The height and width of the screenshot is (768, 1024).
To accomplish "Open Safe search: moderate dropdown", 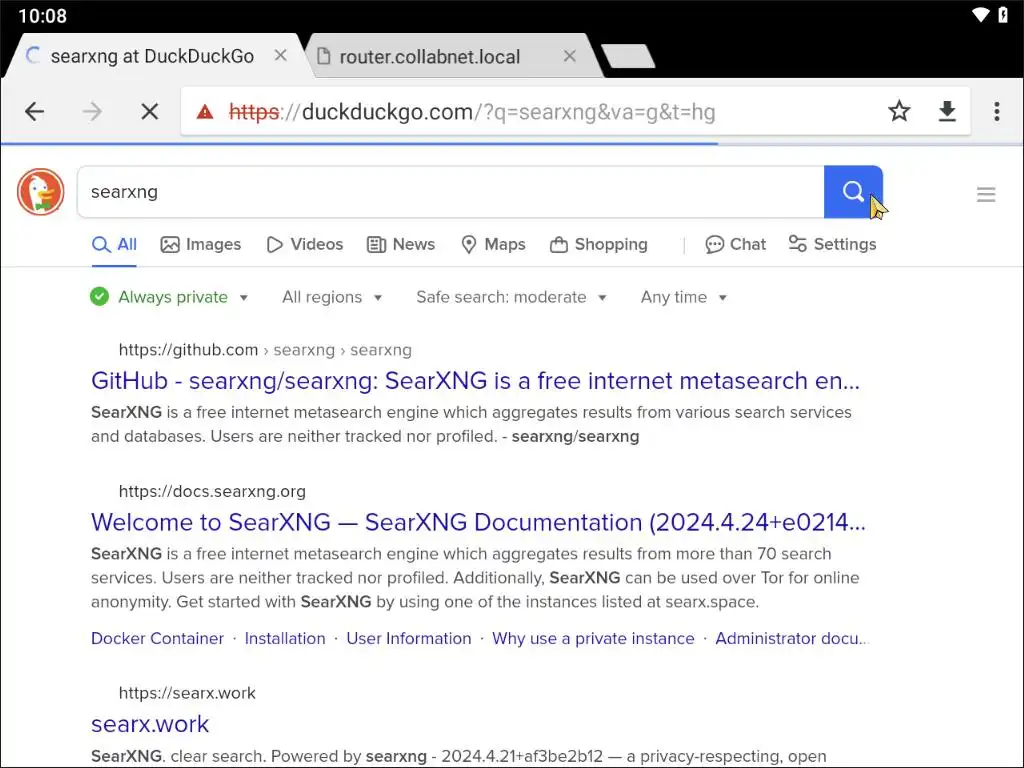I will pos(511,297).
